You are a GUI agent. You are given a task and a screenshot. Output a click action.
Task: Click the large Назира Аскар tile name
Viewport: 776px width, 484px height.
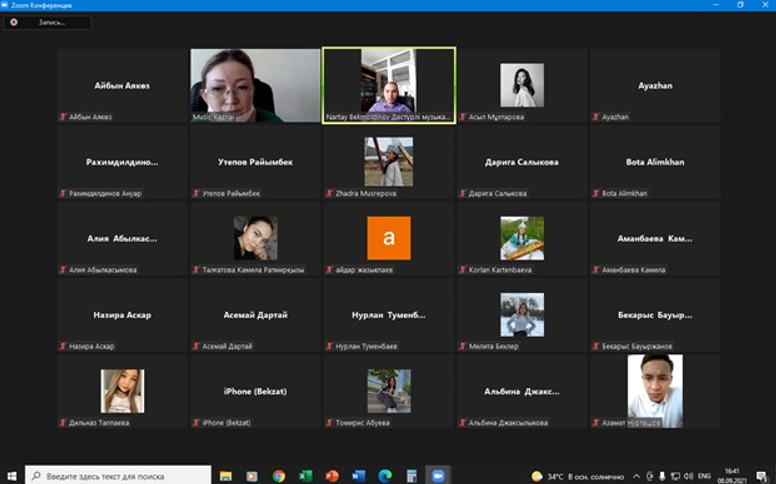tap(122, 315)
